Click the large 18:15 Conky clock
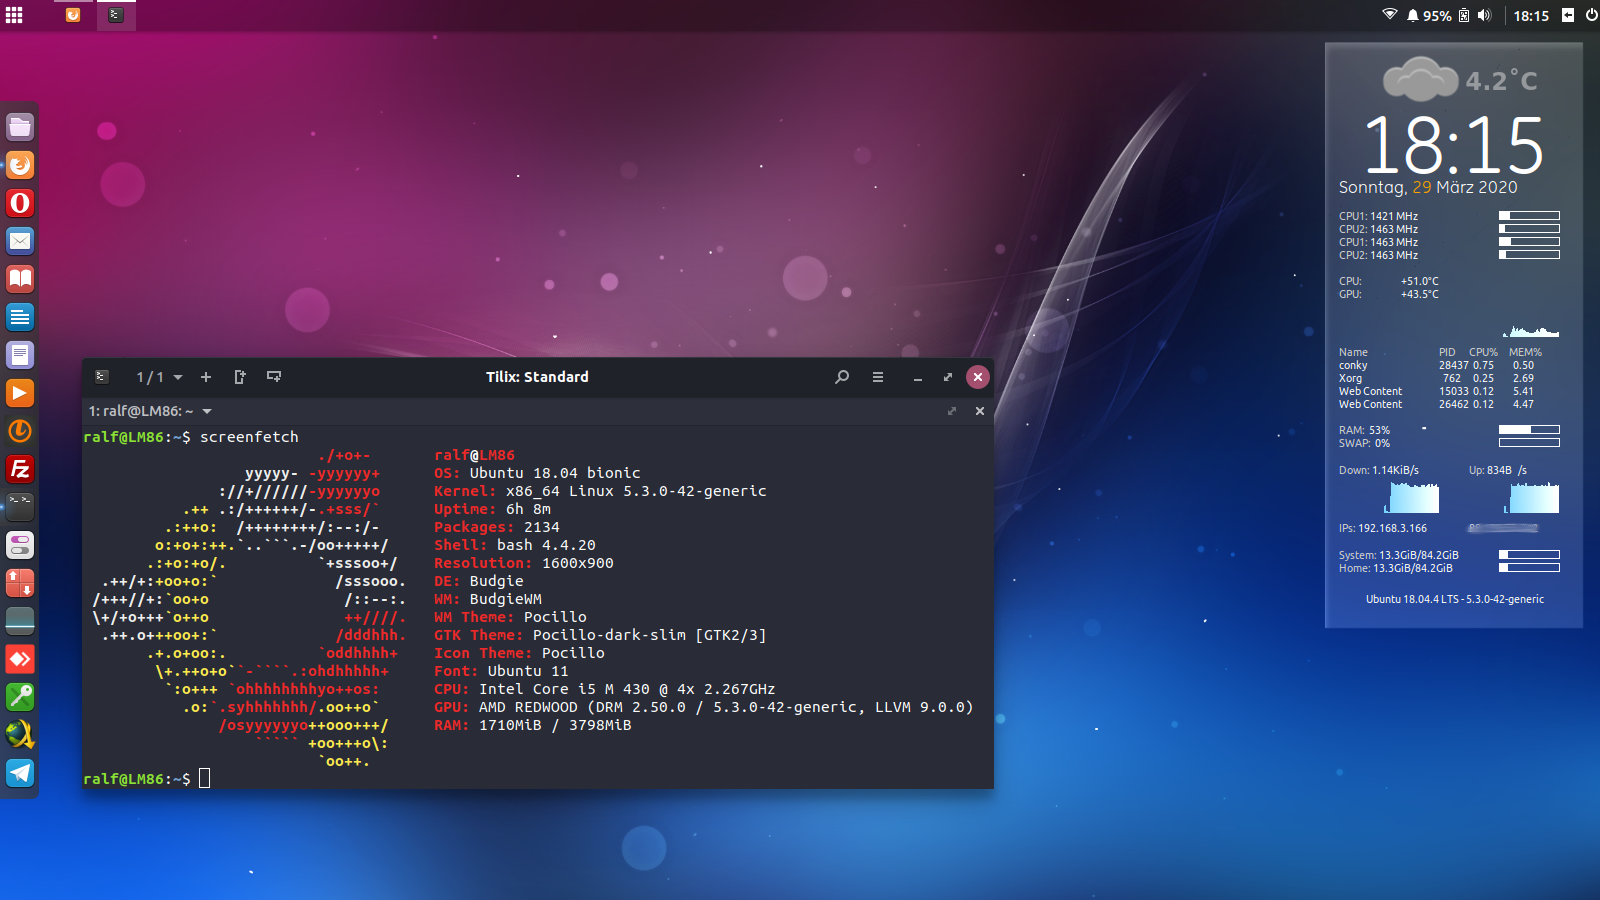This screenshot has width=1600, height=900. tap(1454, 145)
